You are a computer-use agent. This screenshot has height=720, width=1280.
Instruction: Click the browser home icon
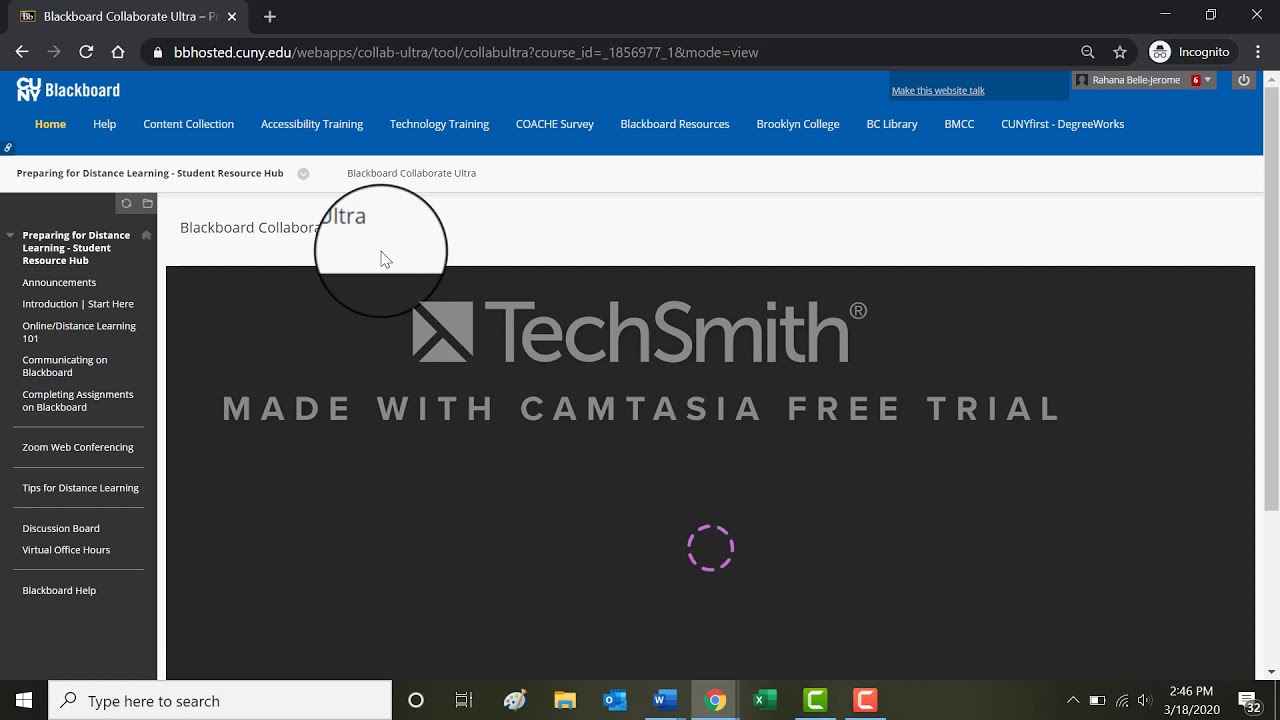118,52
